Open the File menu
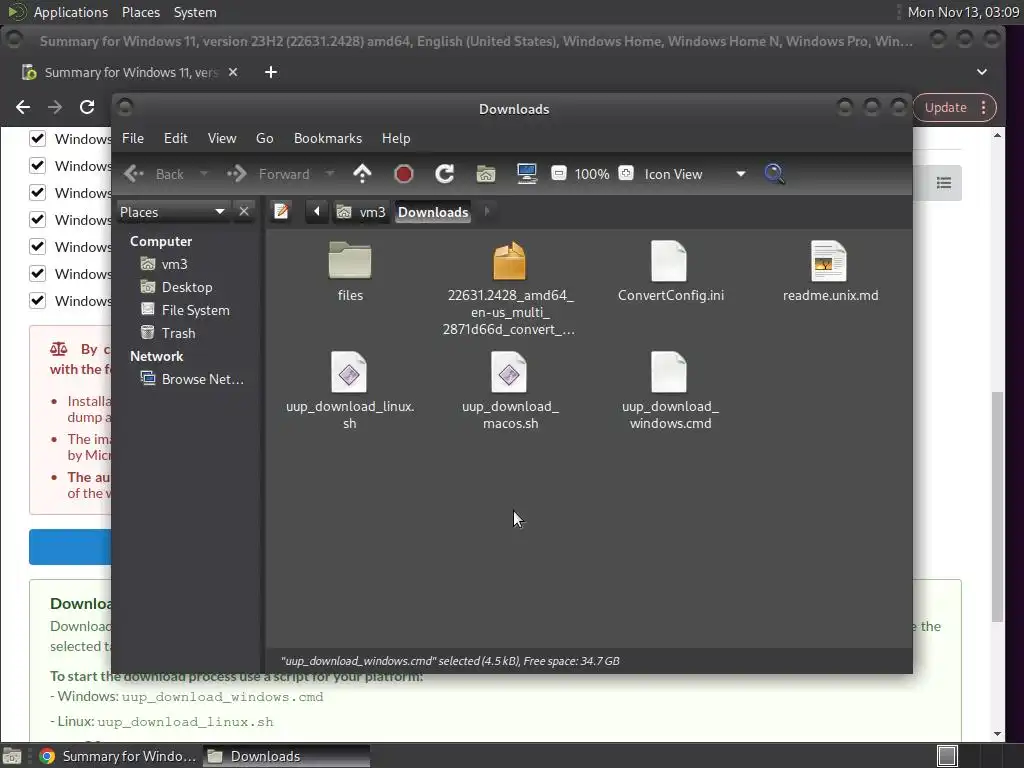The image size is (1024, 768). (133, 138)
